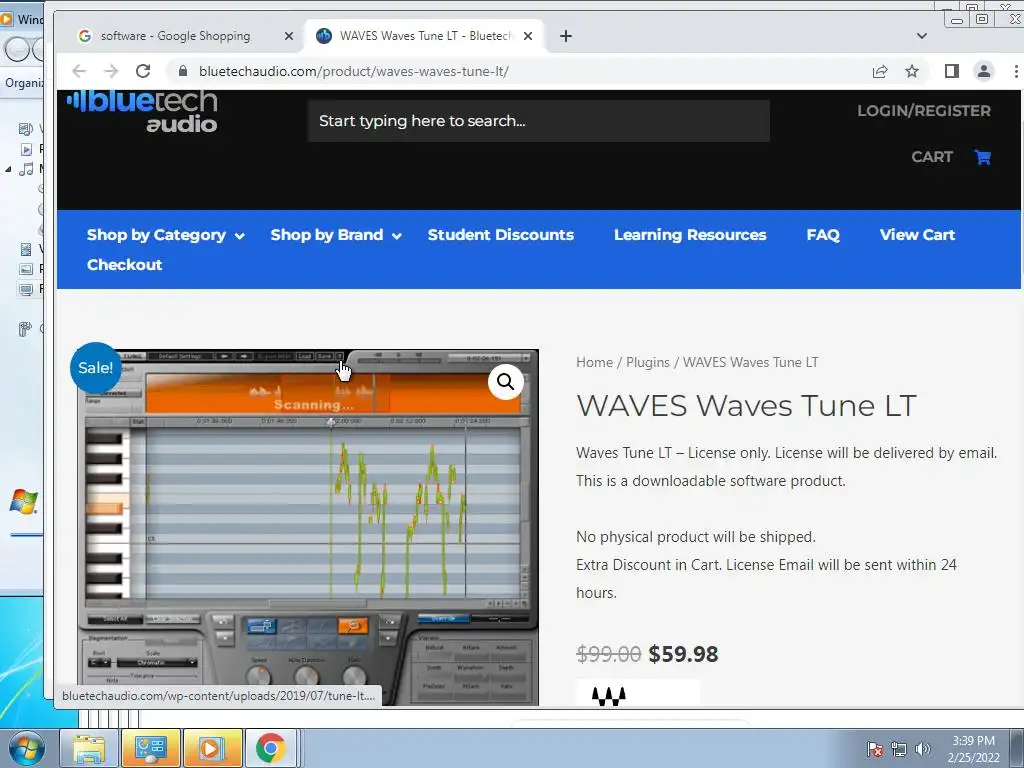The image size is (1024, 768).
Task: Close the WAVES Waves Tune LT tab
Action: tap(528, 36)
